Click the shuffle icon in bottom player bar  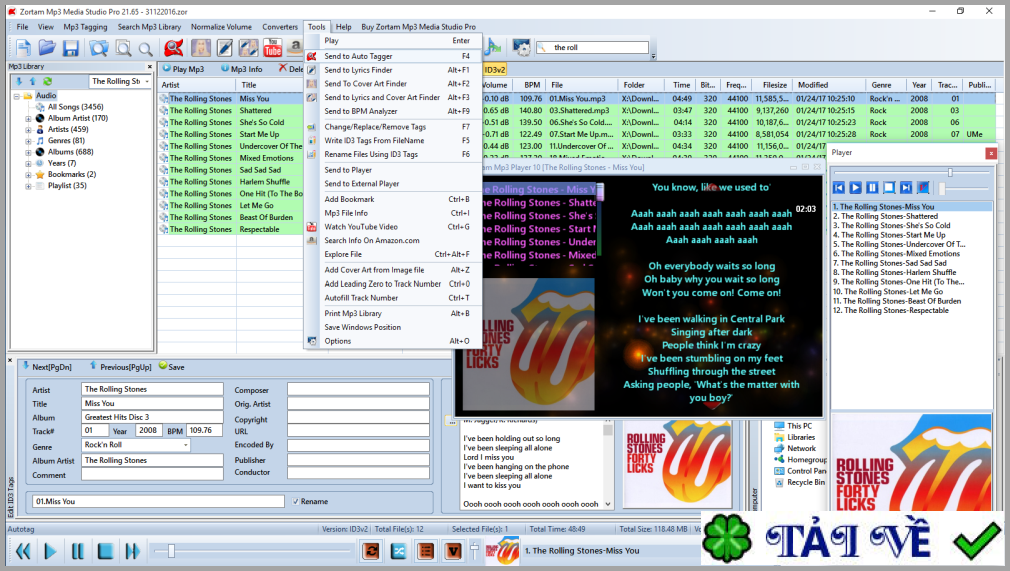coord(398,550)
